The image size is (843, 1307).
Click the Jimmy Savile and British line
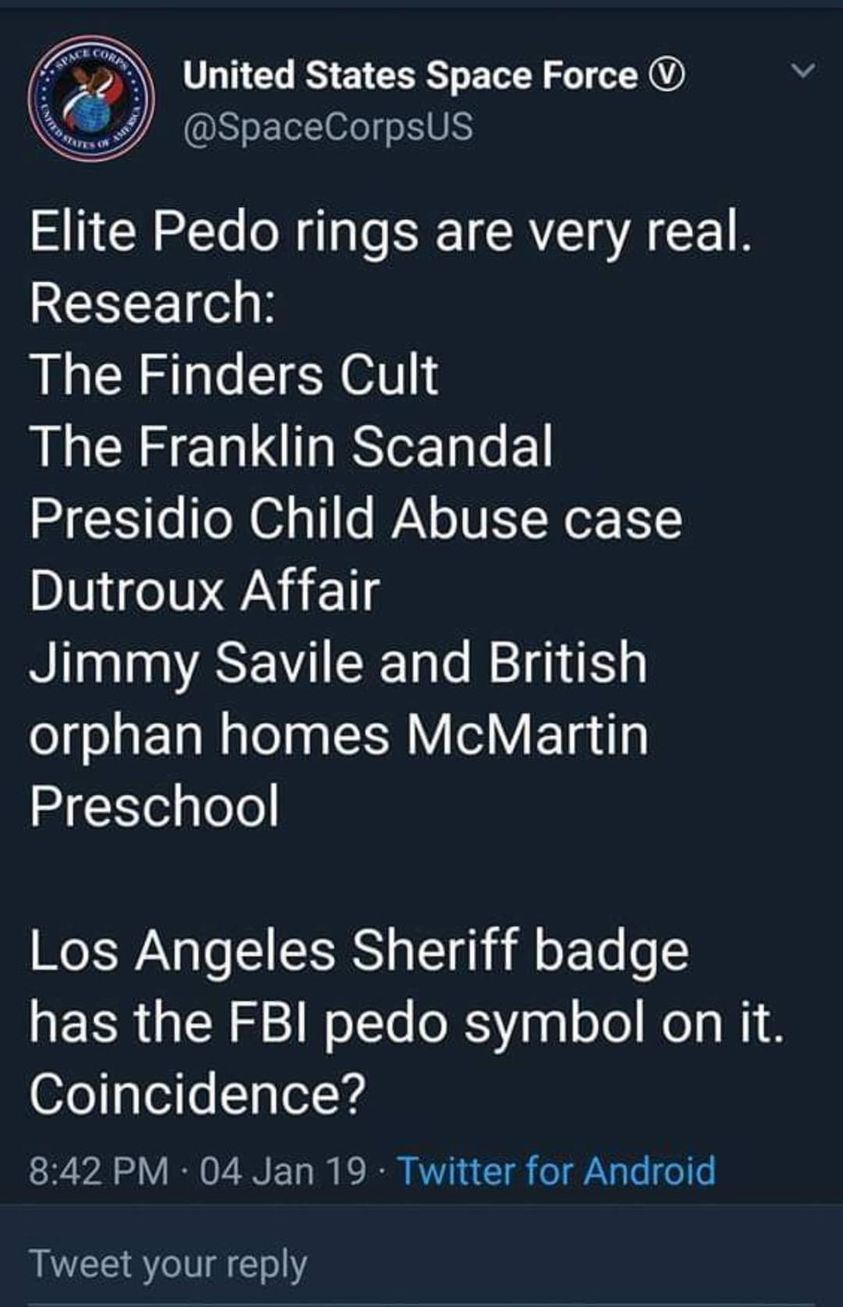[x=338, y=662]
